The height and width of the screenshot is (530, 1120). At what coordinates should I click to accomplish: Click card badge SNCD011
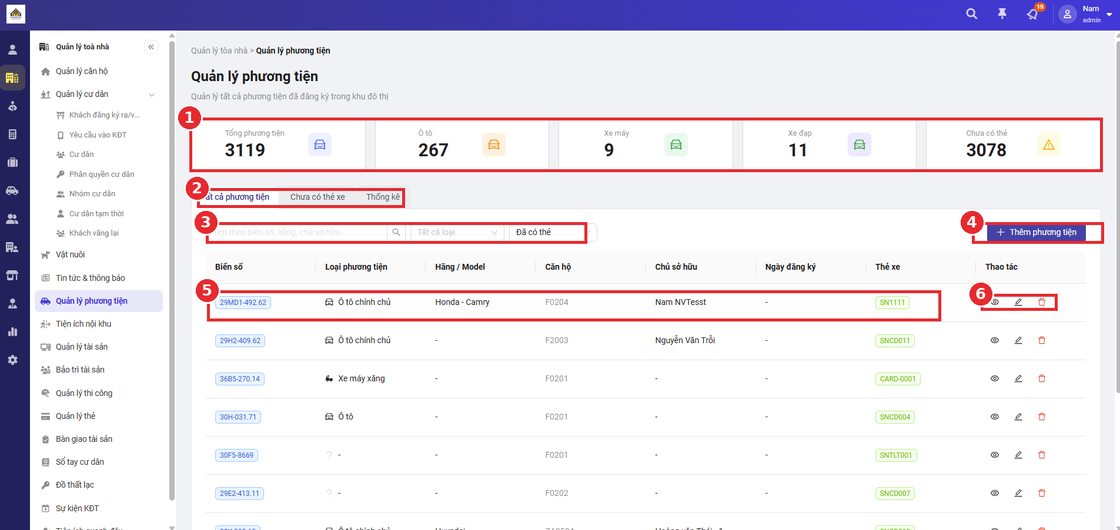coord(894,341)
